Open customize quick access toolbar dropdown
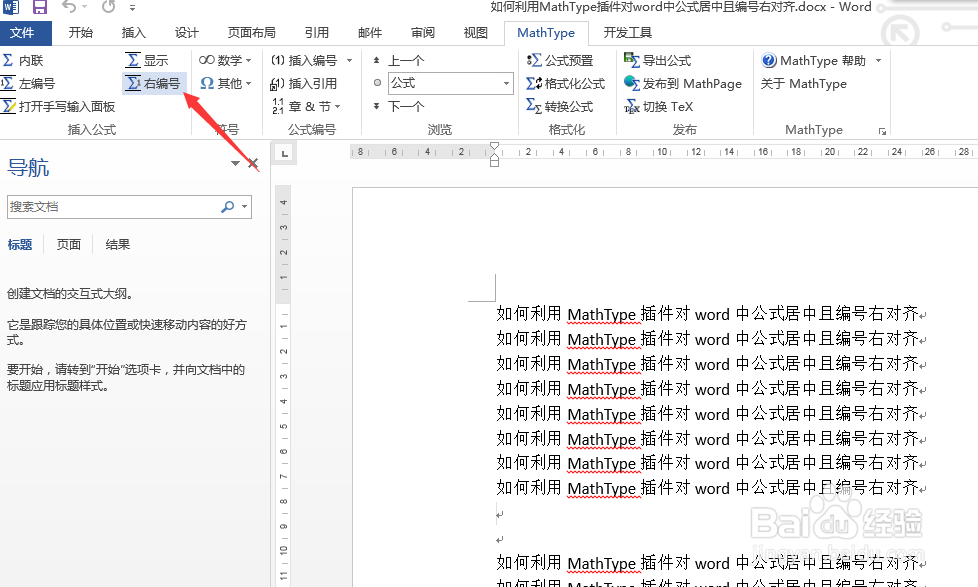 (x=132, y=8)
